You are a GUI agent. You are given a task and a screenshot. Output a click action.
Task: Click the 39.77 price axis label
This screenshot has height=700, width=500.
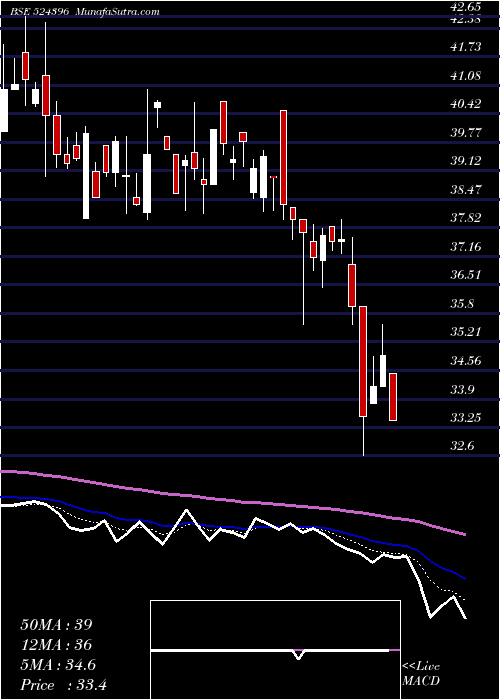click(465, 132)
